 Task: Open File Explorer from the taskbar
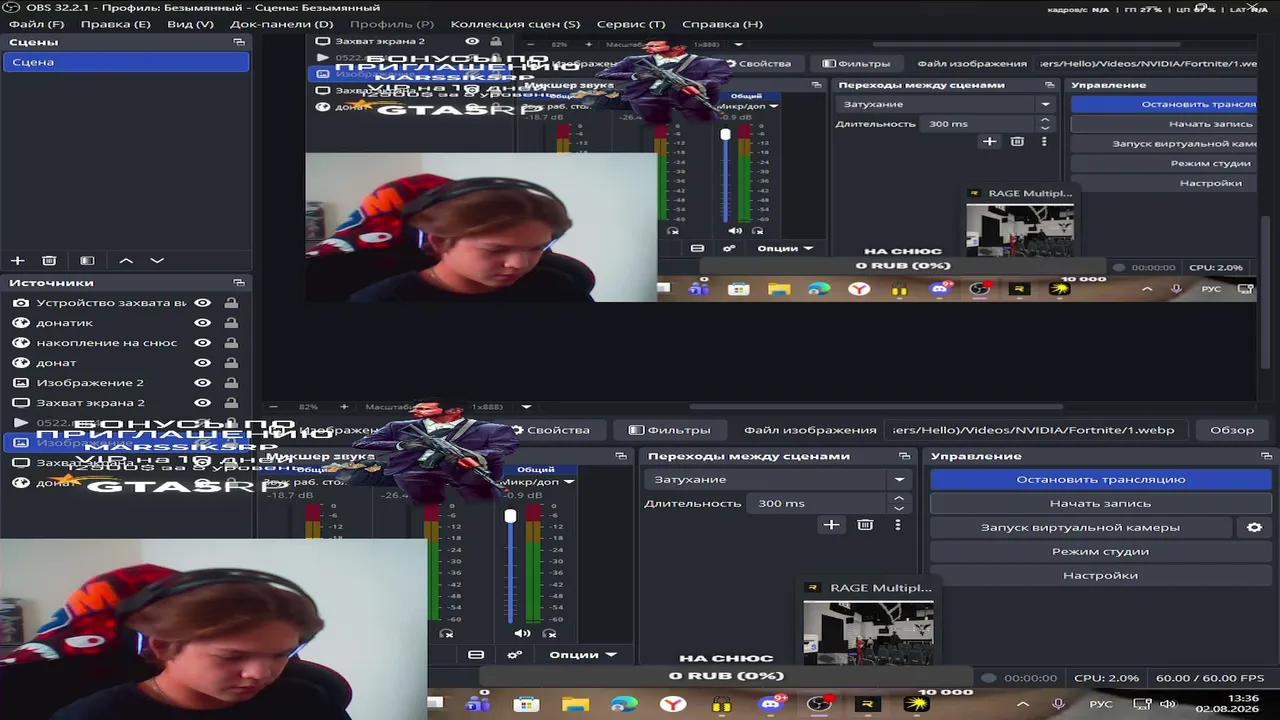coord(574,704)
